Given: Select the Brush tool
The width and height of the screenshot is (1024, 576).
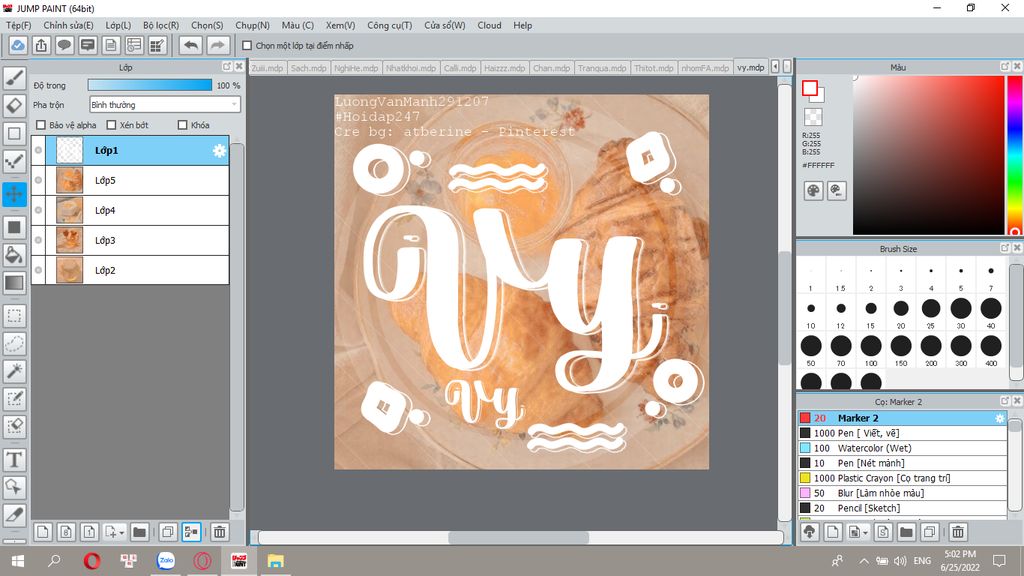Looking at the screenshot, I should pyautogui.click(x=14, y=77).
